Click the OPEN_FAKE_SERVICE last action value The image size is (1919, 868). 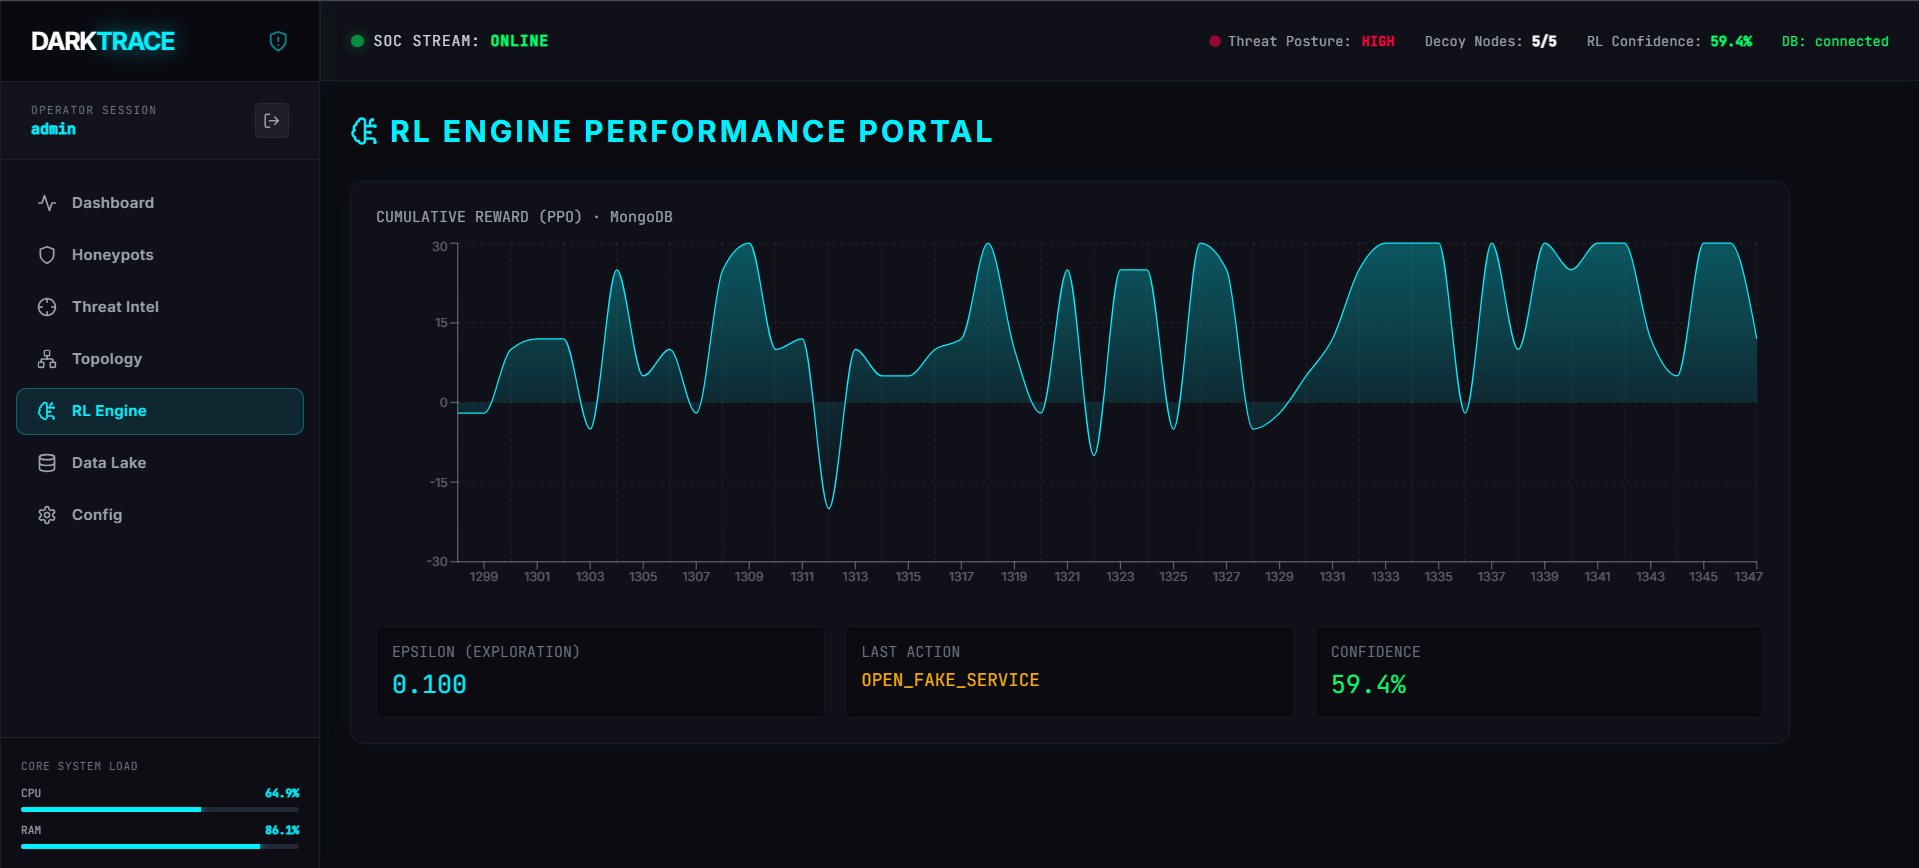coord(950,680)
